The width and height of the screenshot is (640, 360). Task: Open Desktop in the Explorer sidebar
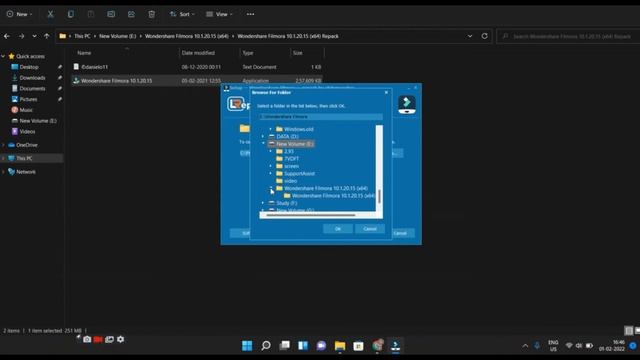coord(29,67)
